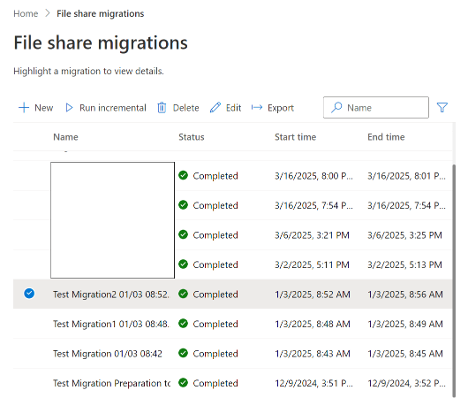Select Test Migration Preparation row name
The height and width of the screenshot is (398, 468).
click(112, 383)
